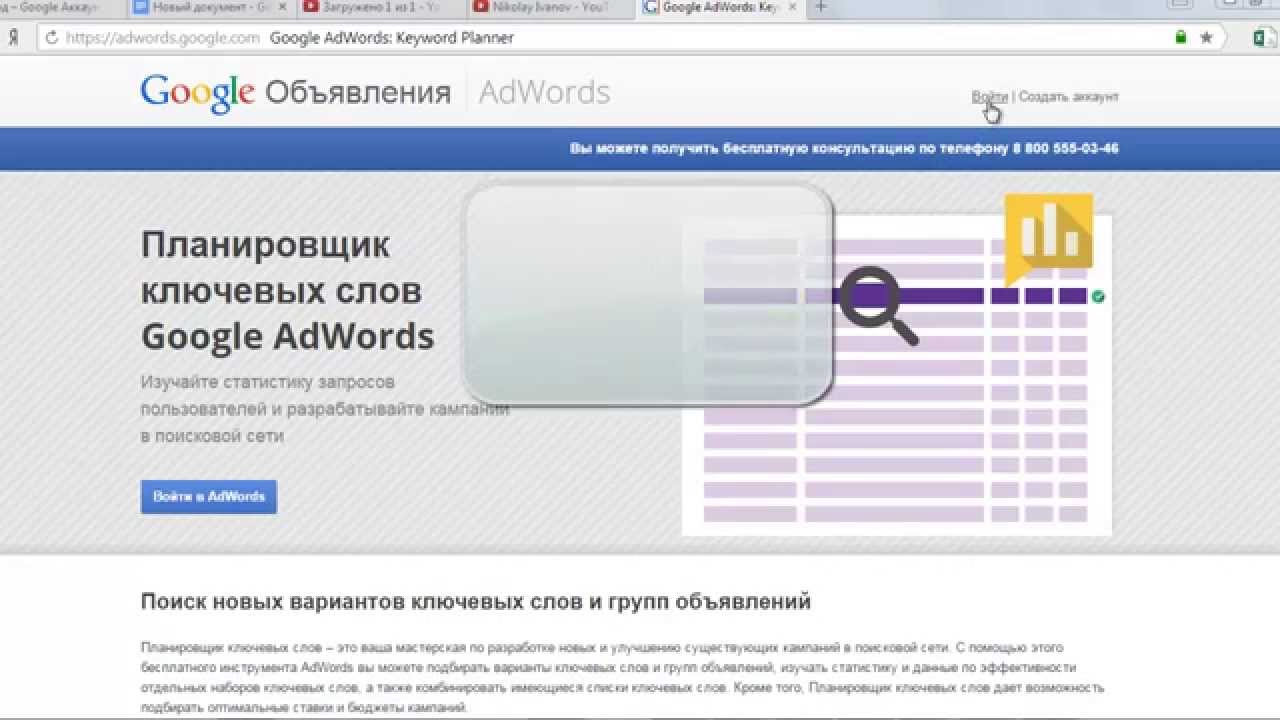Switch to the Nikolay Ivanov YouTube tab

[543, 7]
